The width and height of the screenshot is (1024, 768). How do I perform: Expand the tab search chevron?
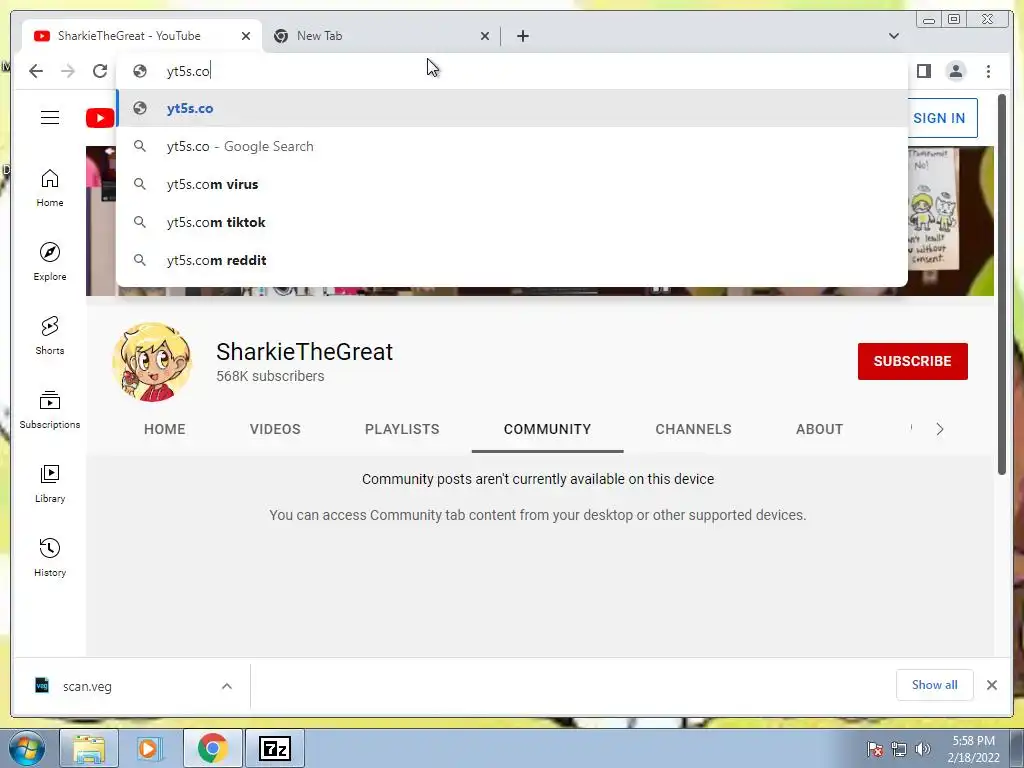click(x=893, y=36)
